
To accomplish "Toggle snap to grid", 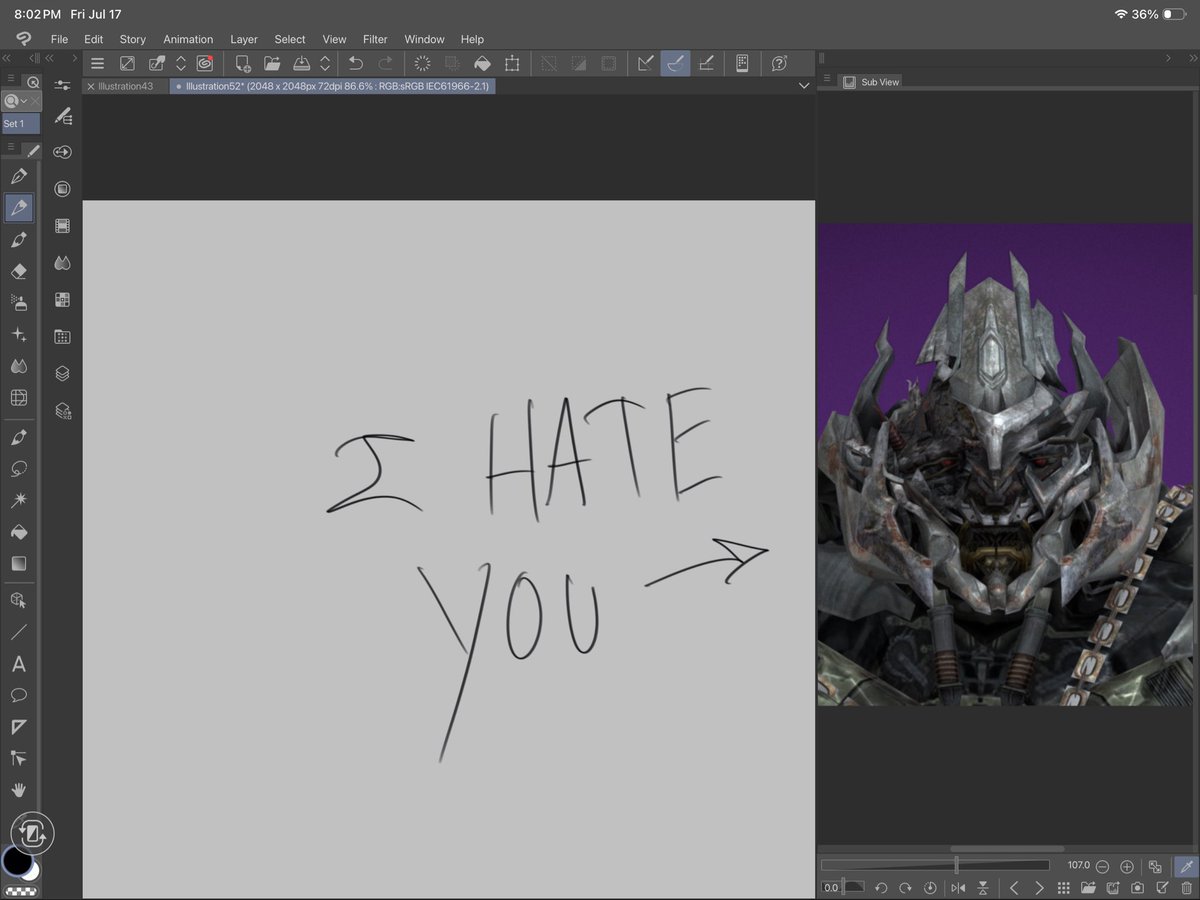I will [x=706, y=63].
